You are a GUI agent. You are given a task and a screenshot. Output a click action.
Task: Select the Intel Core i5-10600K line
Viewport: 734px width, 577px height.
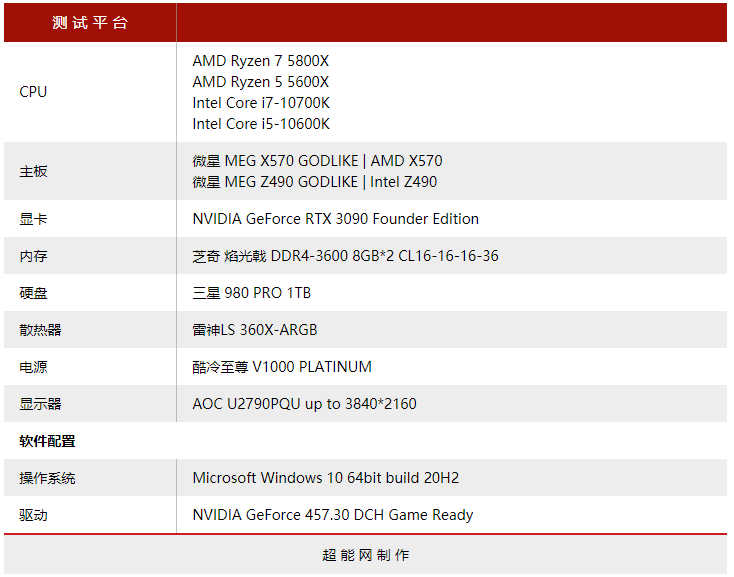click(261, 124)
